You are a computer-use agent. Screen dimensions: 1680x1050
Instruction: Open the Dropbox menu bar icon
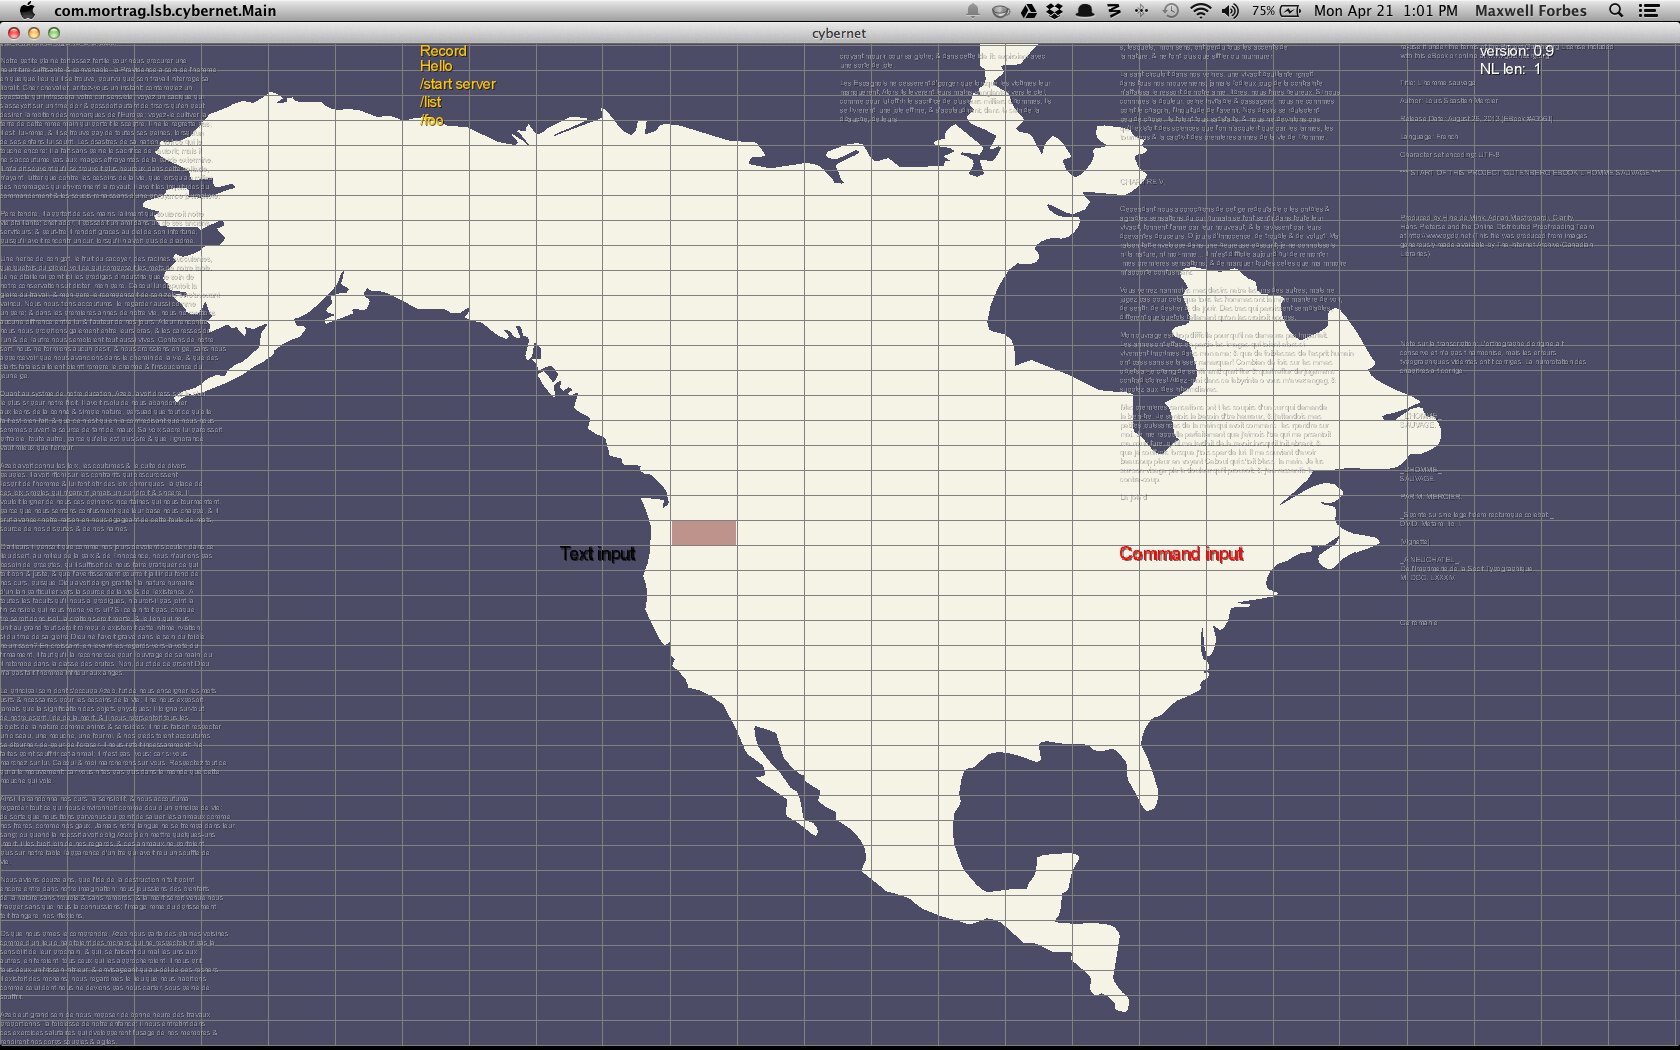click(1055, 11)
